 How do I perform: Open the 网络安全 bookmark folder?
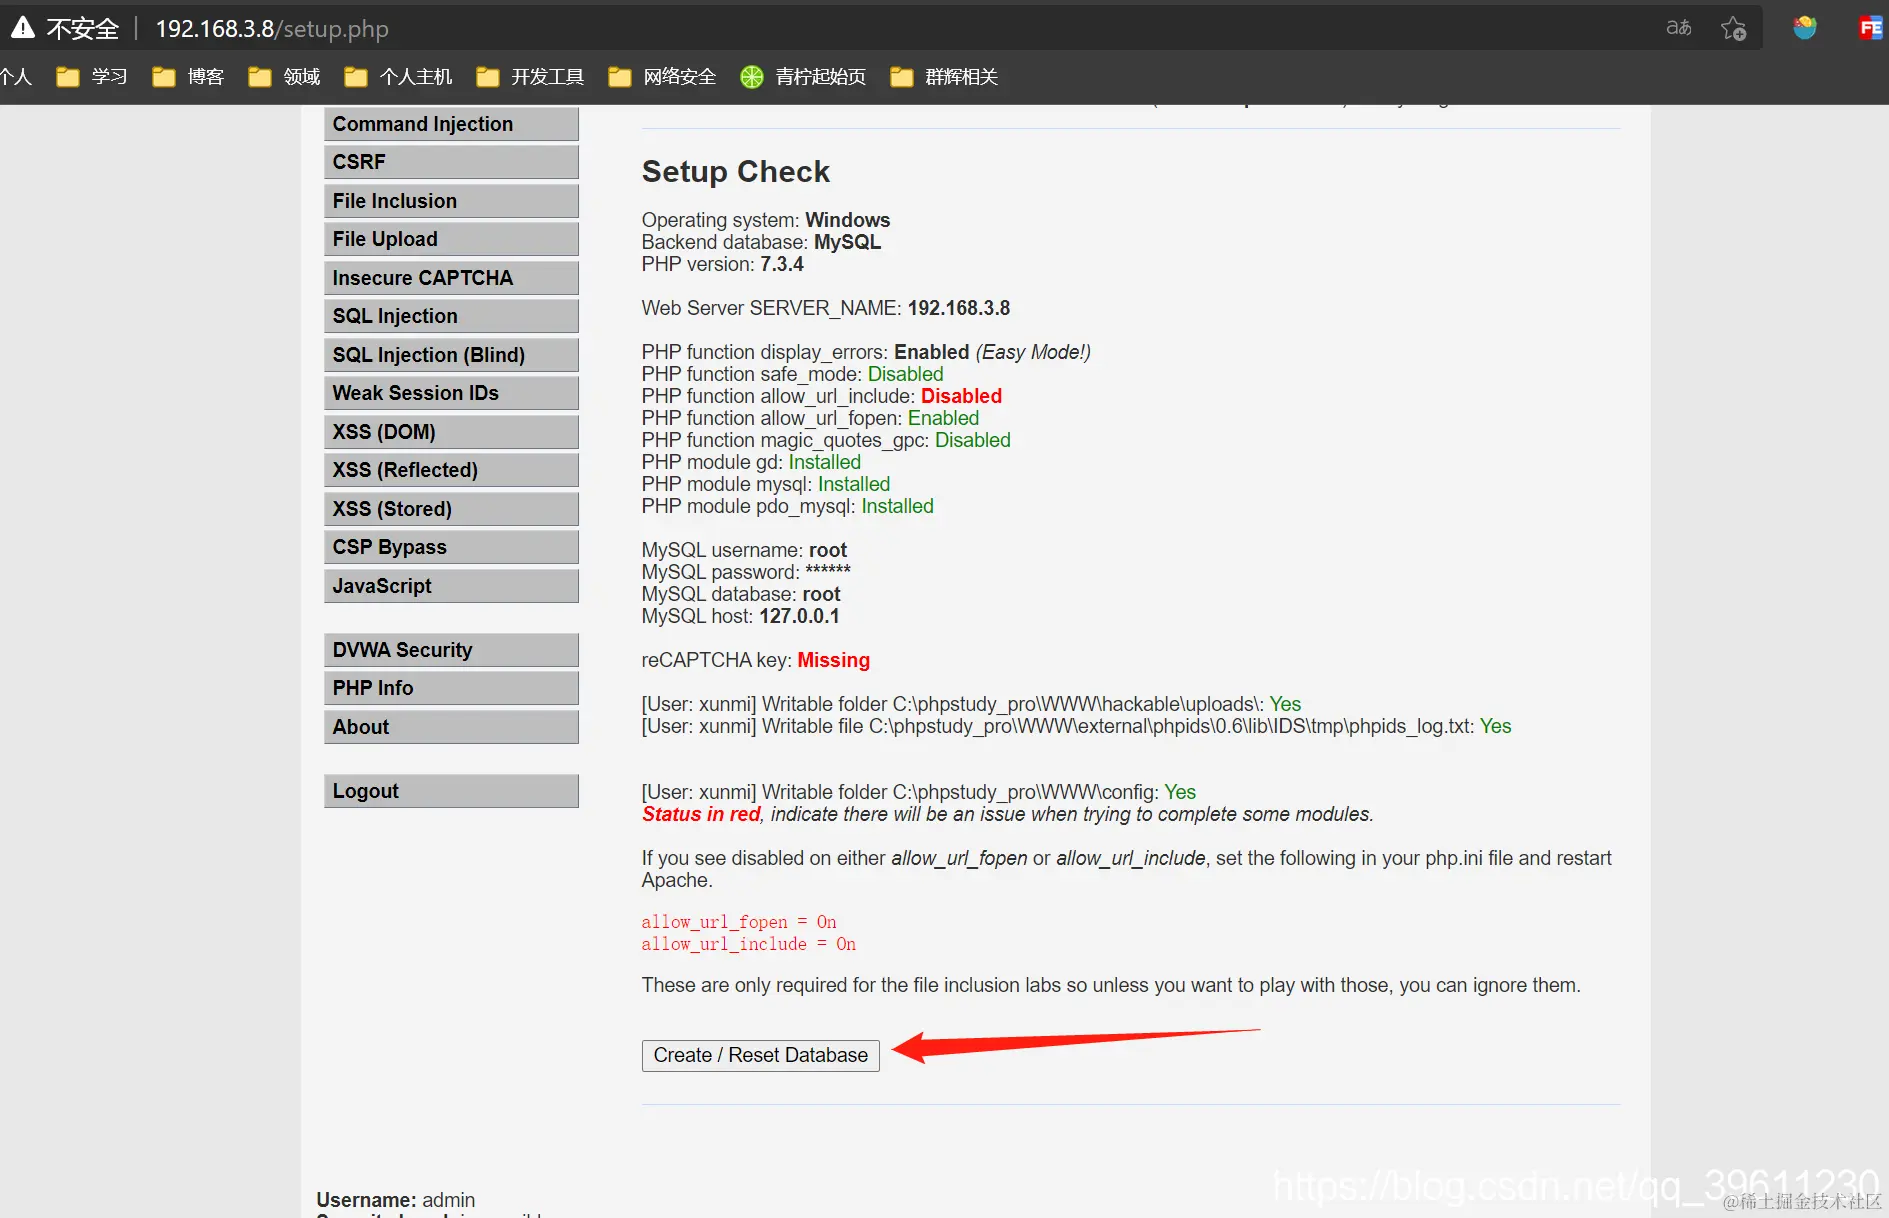pyautogui.click(x=662, y=77)
